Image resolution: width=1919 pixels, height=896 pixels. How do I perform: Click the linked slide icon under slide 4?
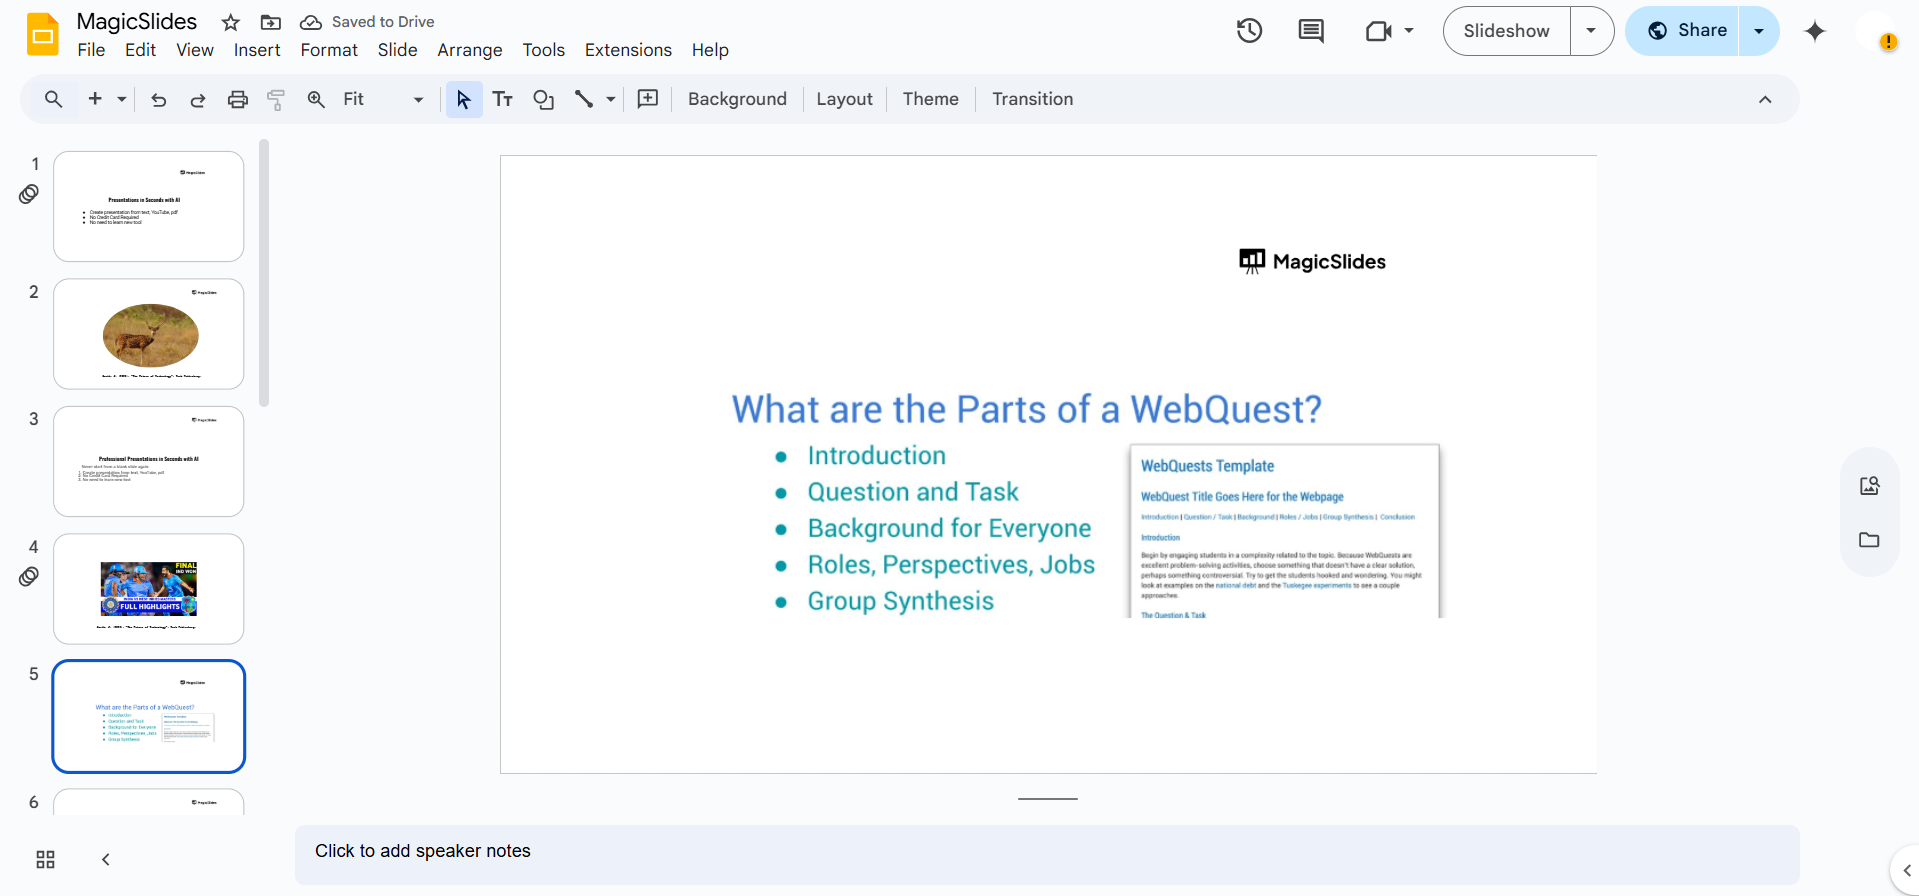click(29, 577)
